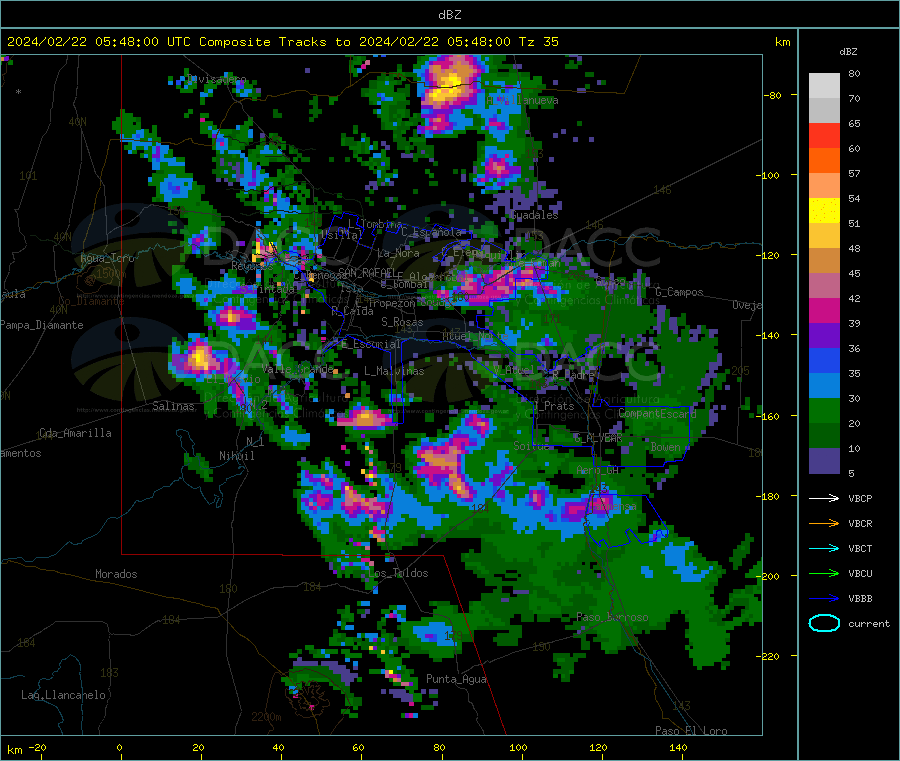This screenshot has height=761, width=900.
Task: Click the 'VBCR' legend label
Action: click(860, 523)
